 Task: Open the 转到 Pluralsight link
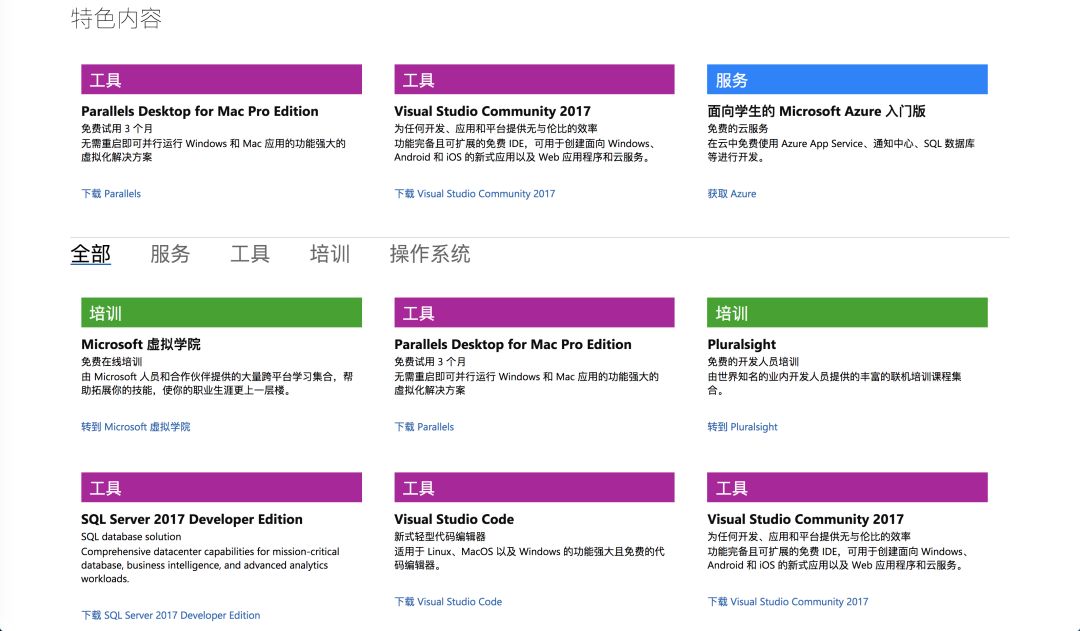click(x=742, y=427)
